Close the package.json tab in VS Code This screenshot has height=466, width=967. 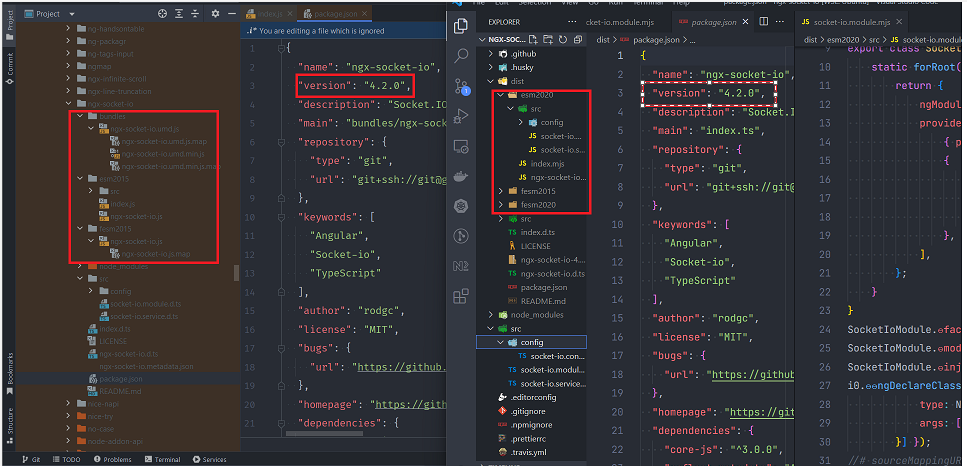745,22
